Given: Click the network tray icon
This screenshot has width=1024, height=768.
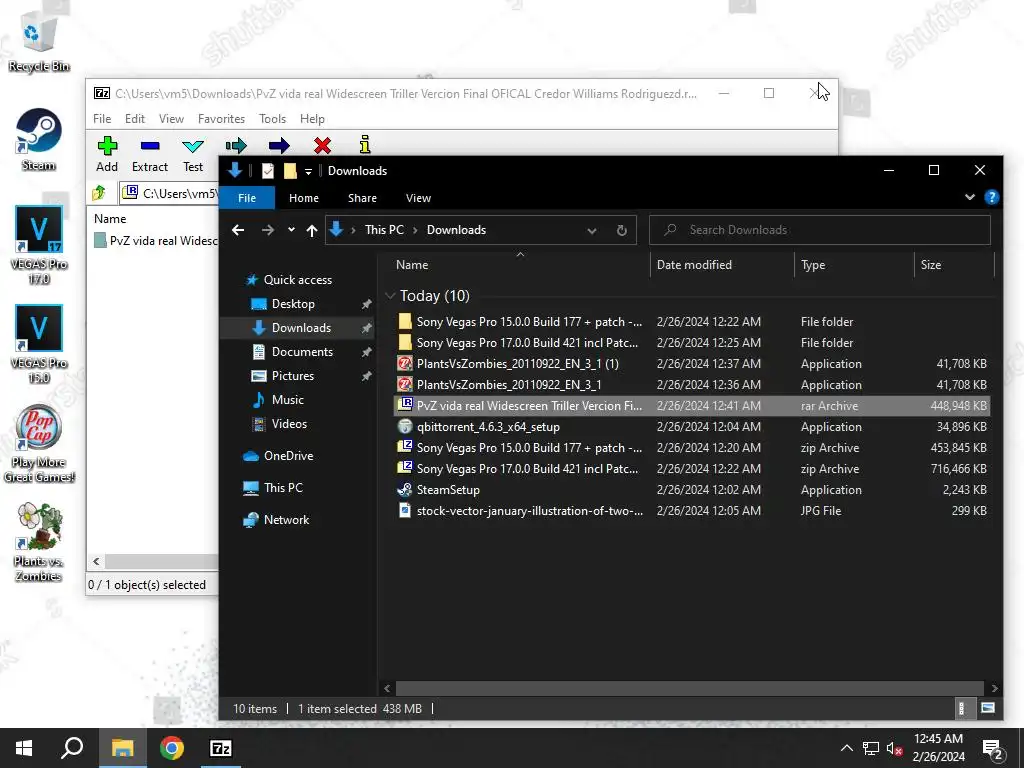Looking at the screenshot, I should 871,749.
